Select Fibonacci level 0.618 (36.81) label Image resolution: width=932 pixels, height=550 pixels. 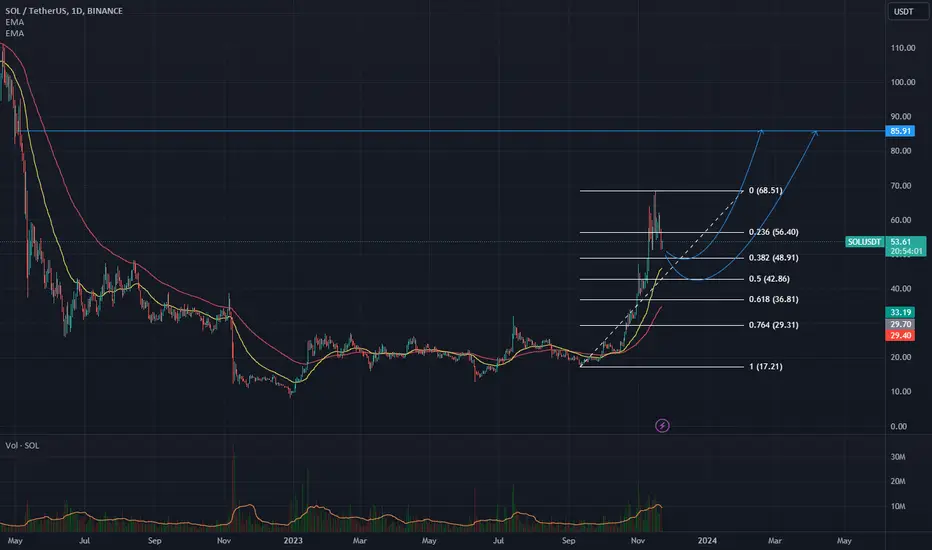point(773,299)
